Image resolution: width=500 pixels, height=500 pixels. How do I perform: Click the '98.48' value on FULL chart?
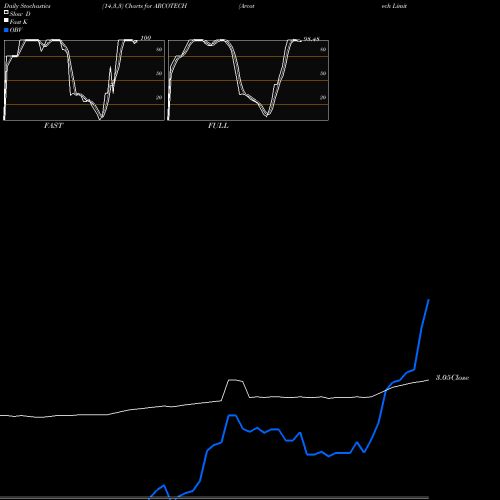(312, 39)
